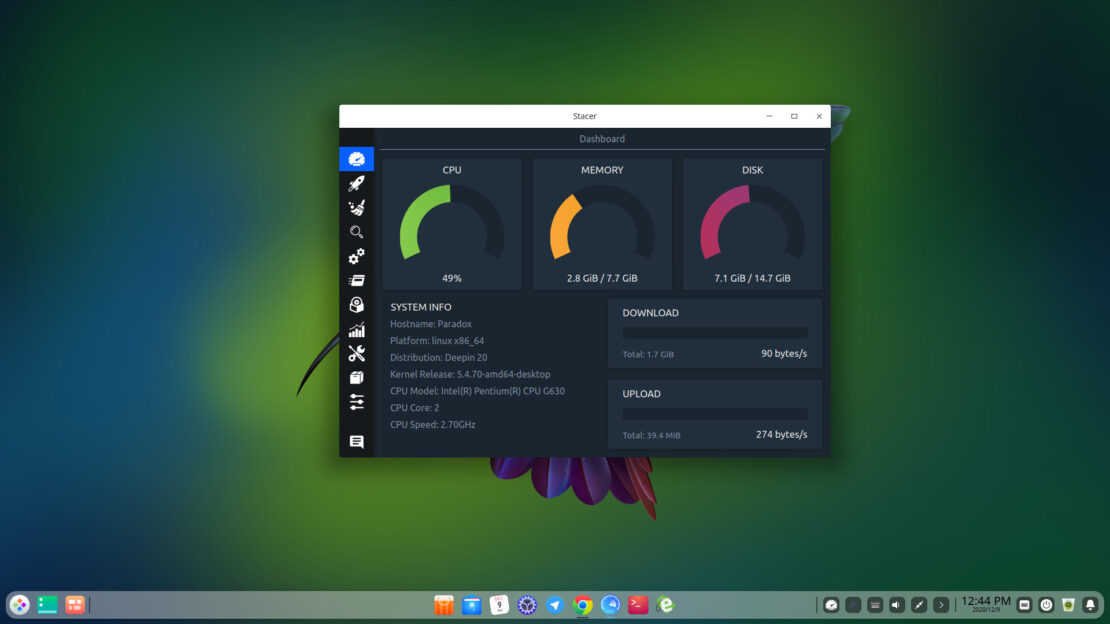Viewport: 1110px width, 624px height.
Task: Click the Dashboard title header
Action: point(602,138)
